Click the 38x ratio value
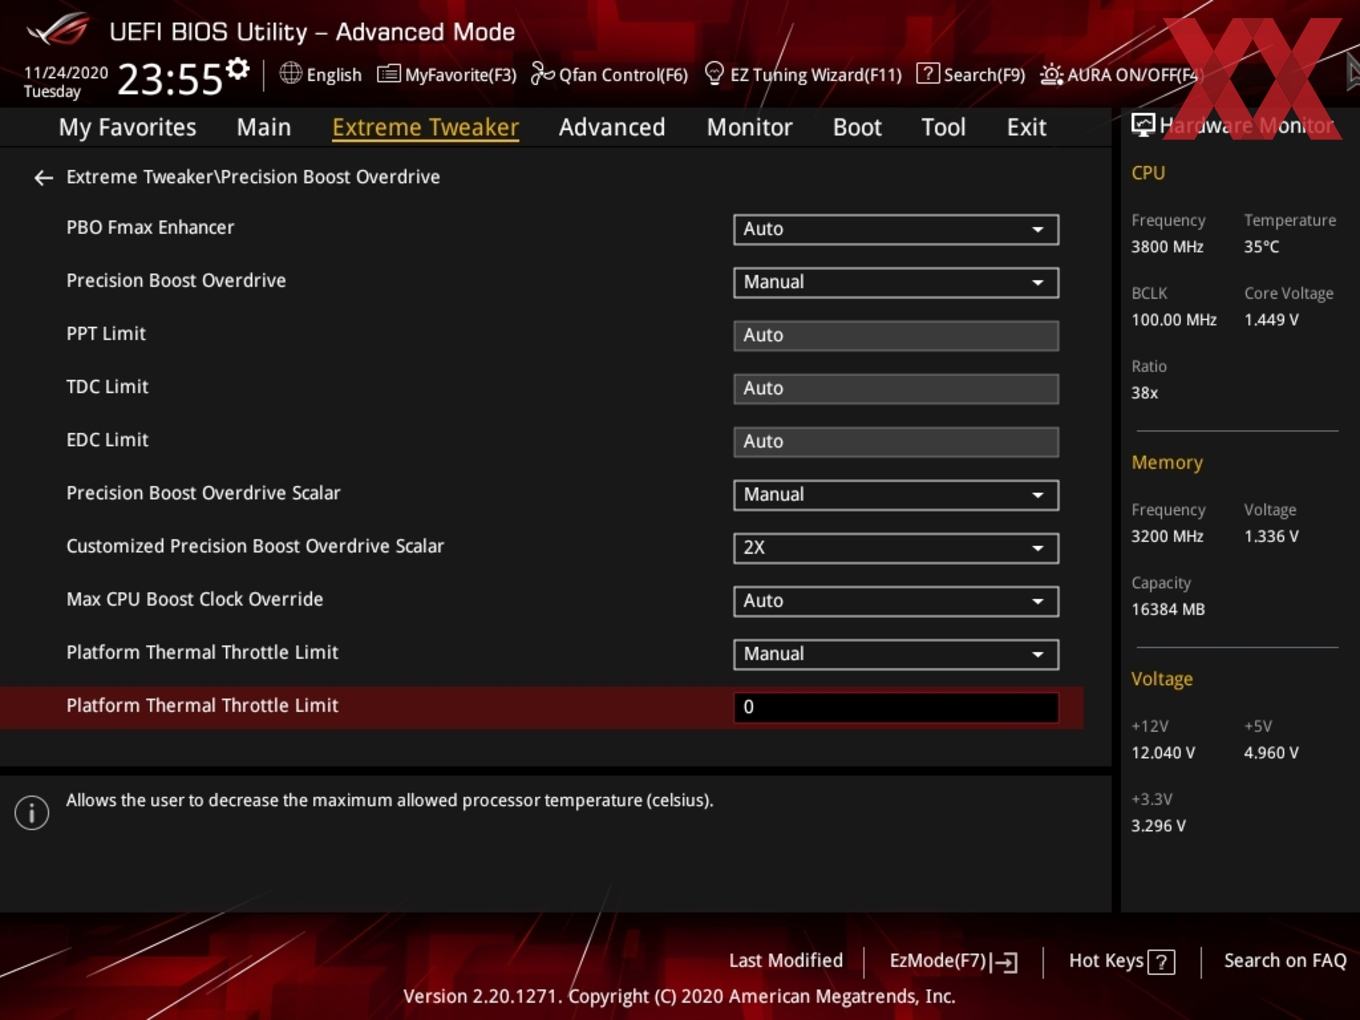This screenshot has width=1360, height=1020. click(x=1144, y=393)
